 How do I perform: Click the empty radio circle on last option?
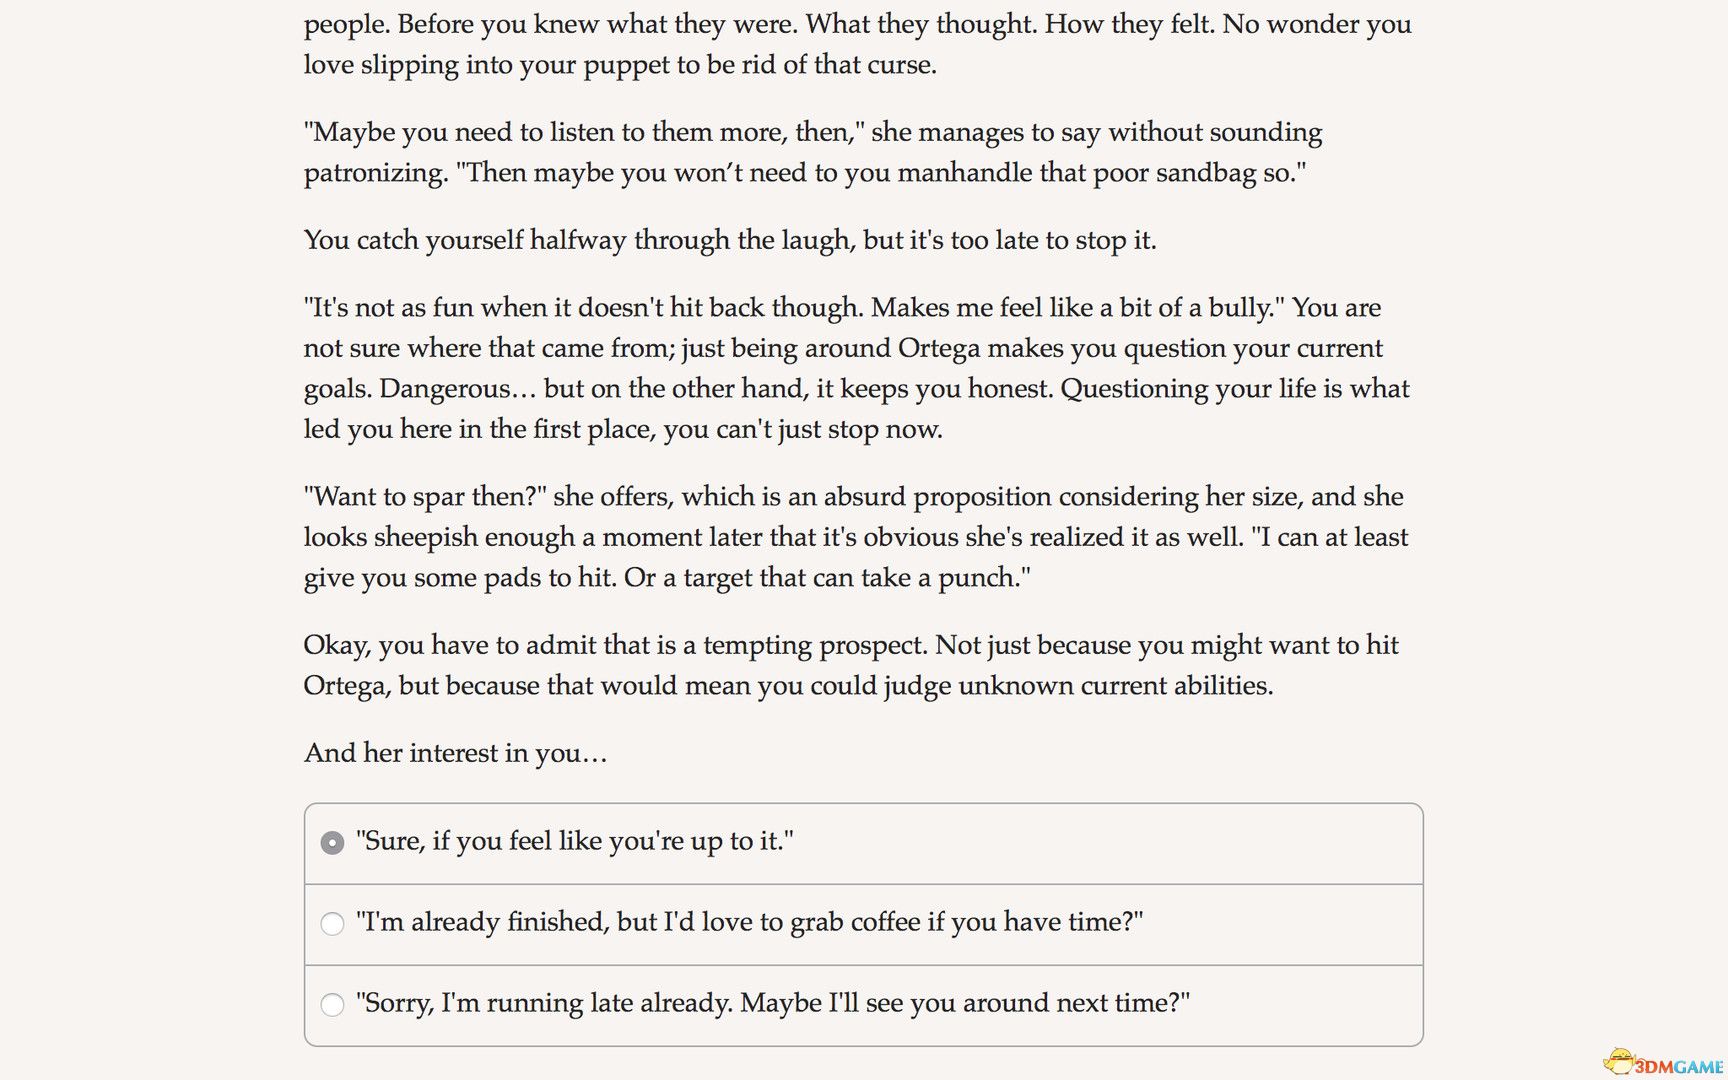332,1004
